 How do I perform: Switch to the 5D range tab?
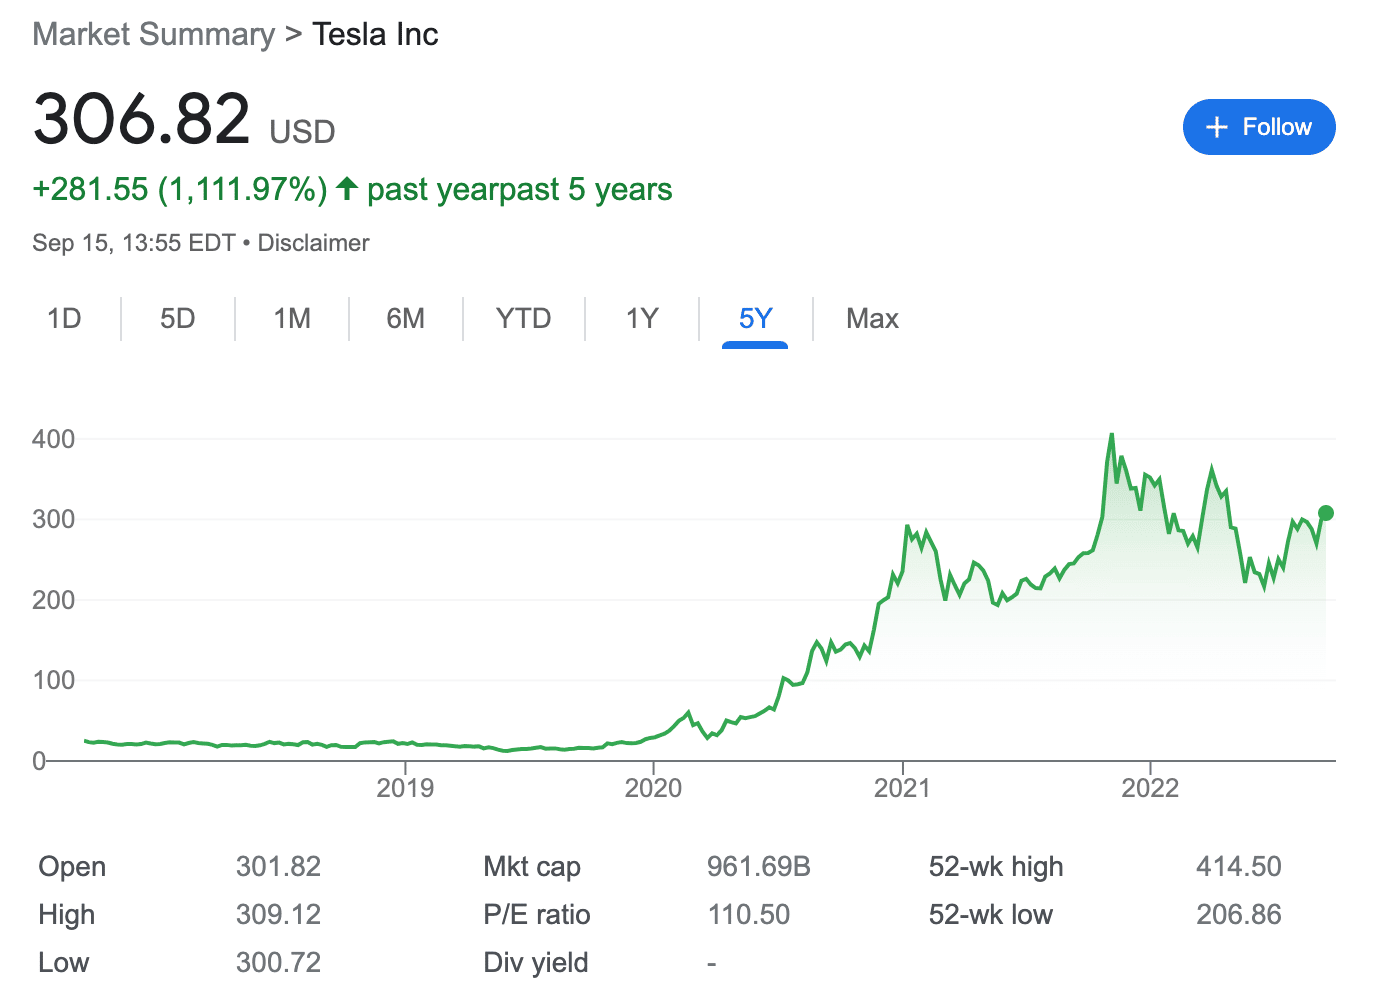[x=178, y=318]
